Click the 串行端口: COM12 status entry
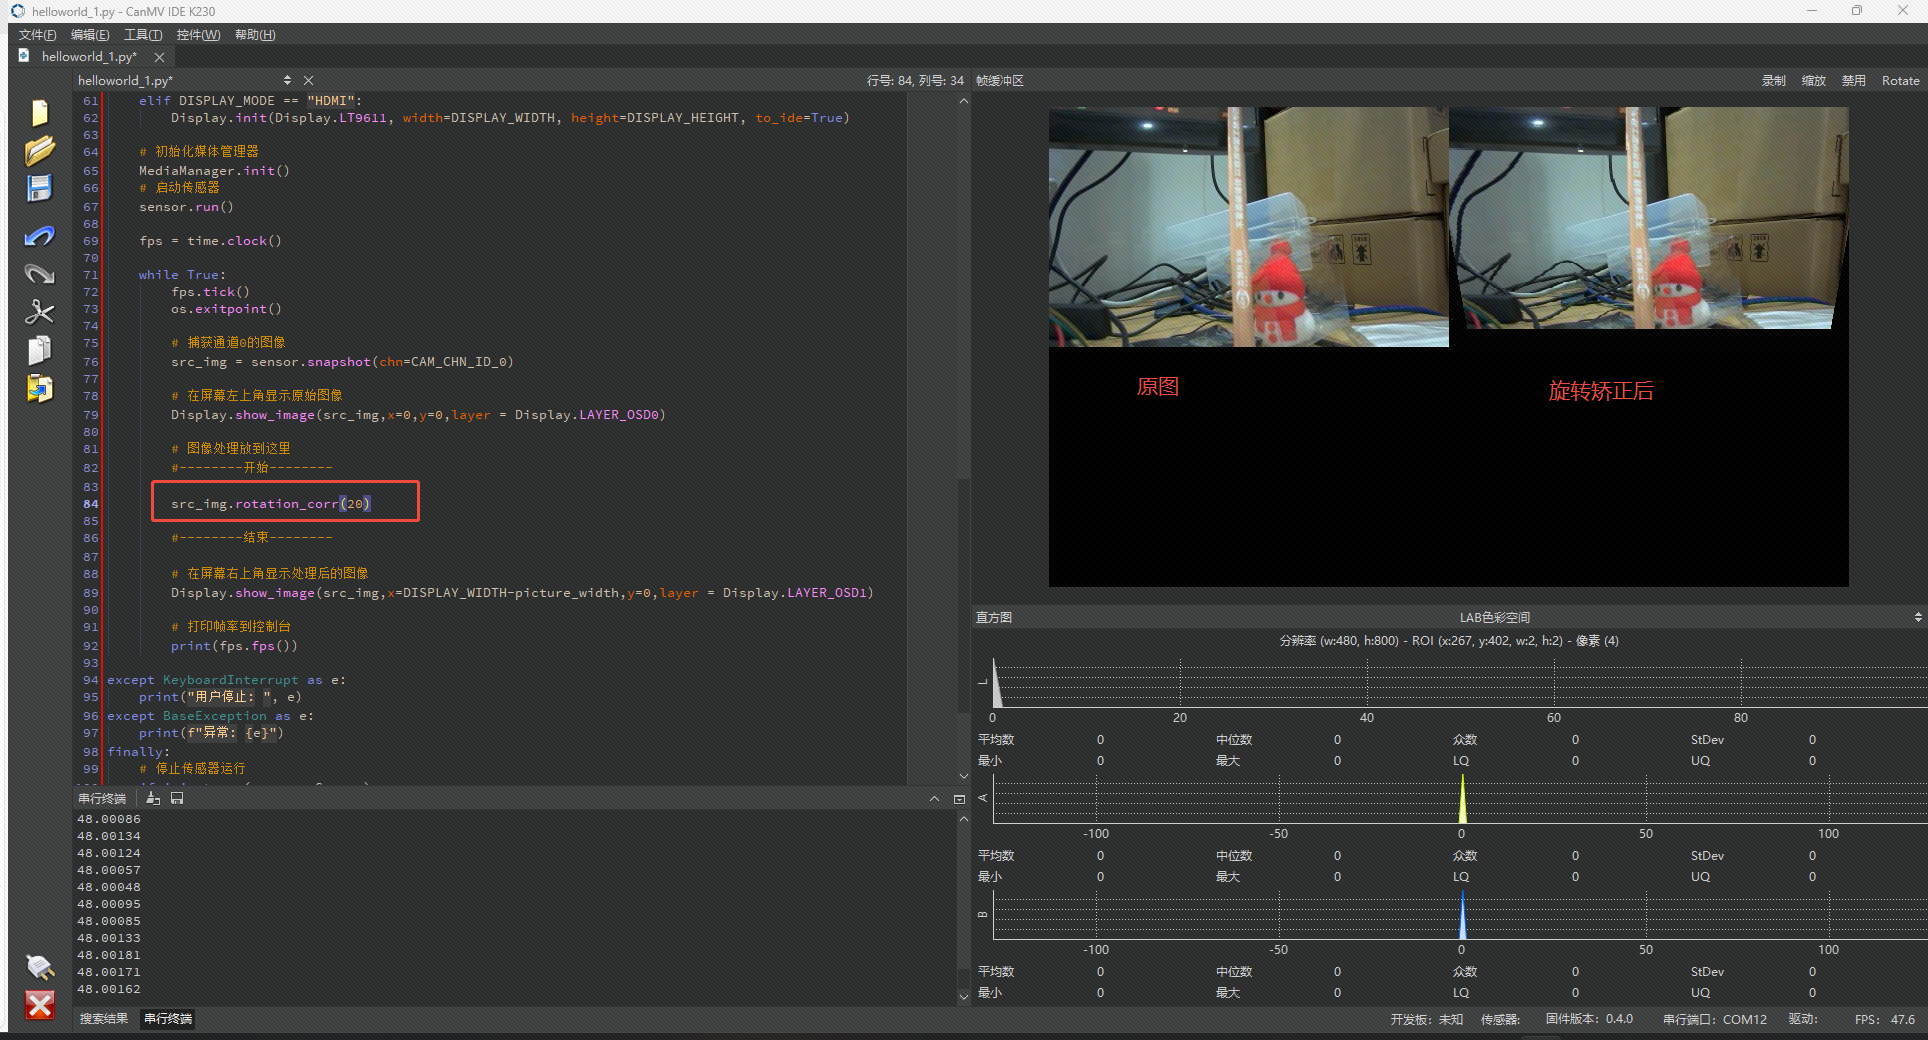This screenshot has height=1040, width=1928. point(1714,1019)
